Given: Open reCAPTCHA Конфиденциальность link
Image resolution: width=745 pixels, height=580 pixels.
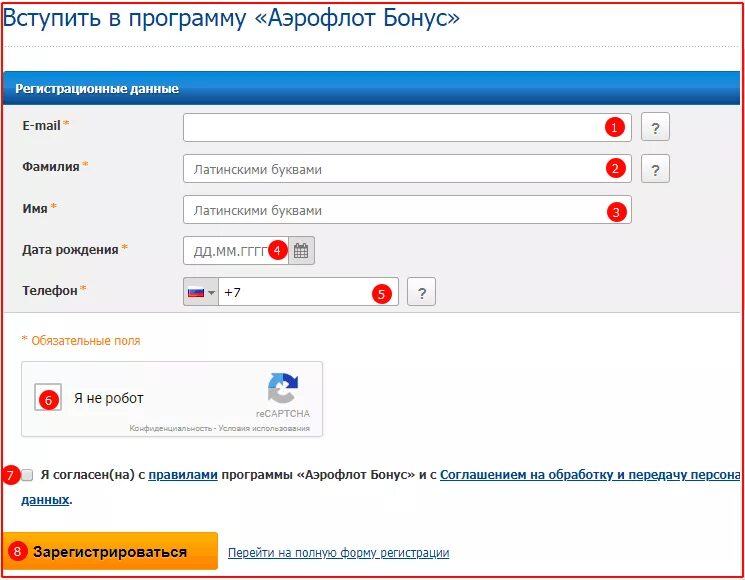Looking at the screenshot, I should pyautogui.click(x=171, y=428).
